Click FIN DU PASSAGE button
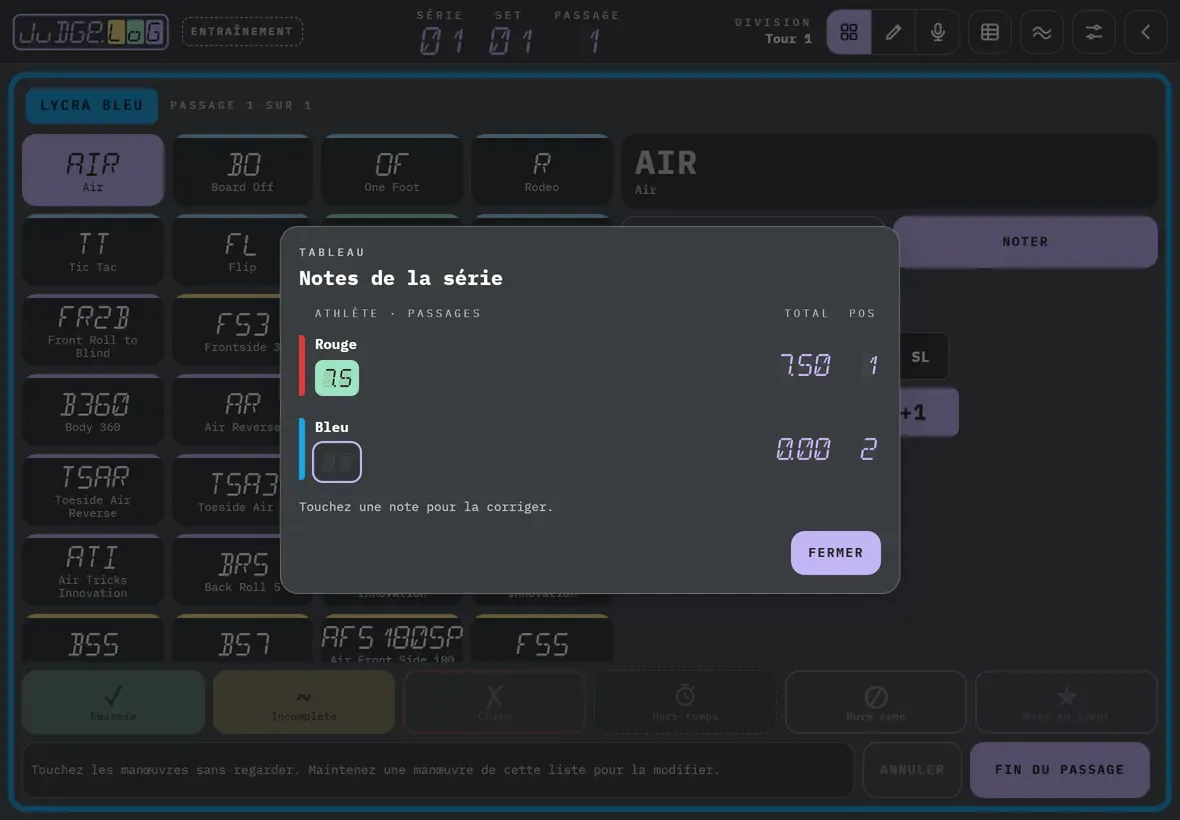Image resolution: width=1180 pixels, height=820 pixels. pyautogui.click(x=1060, y=770)
